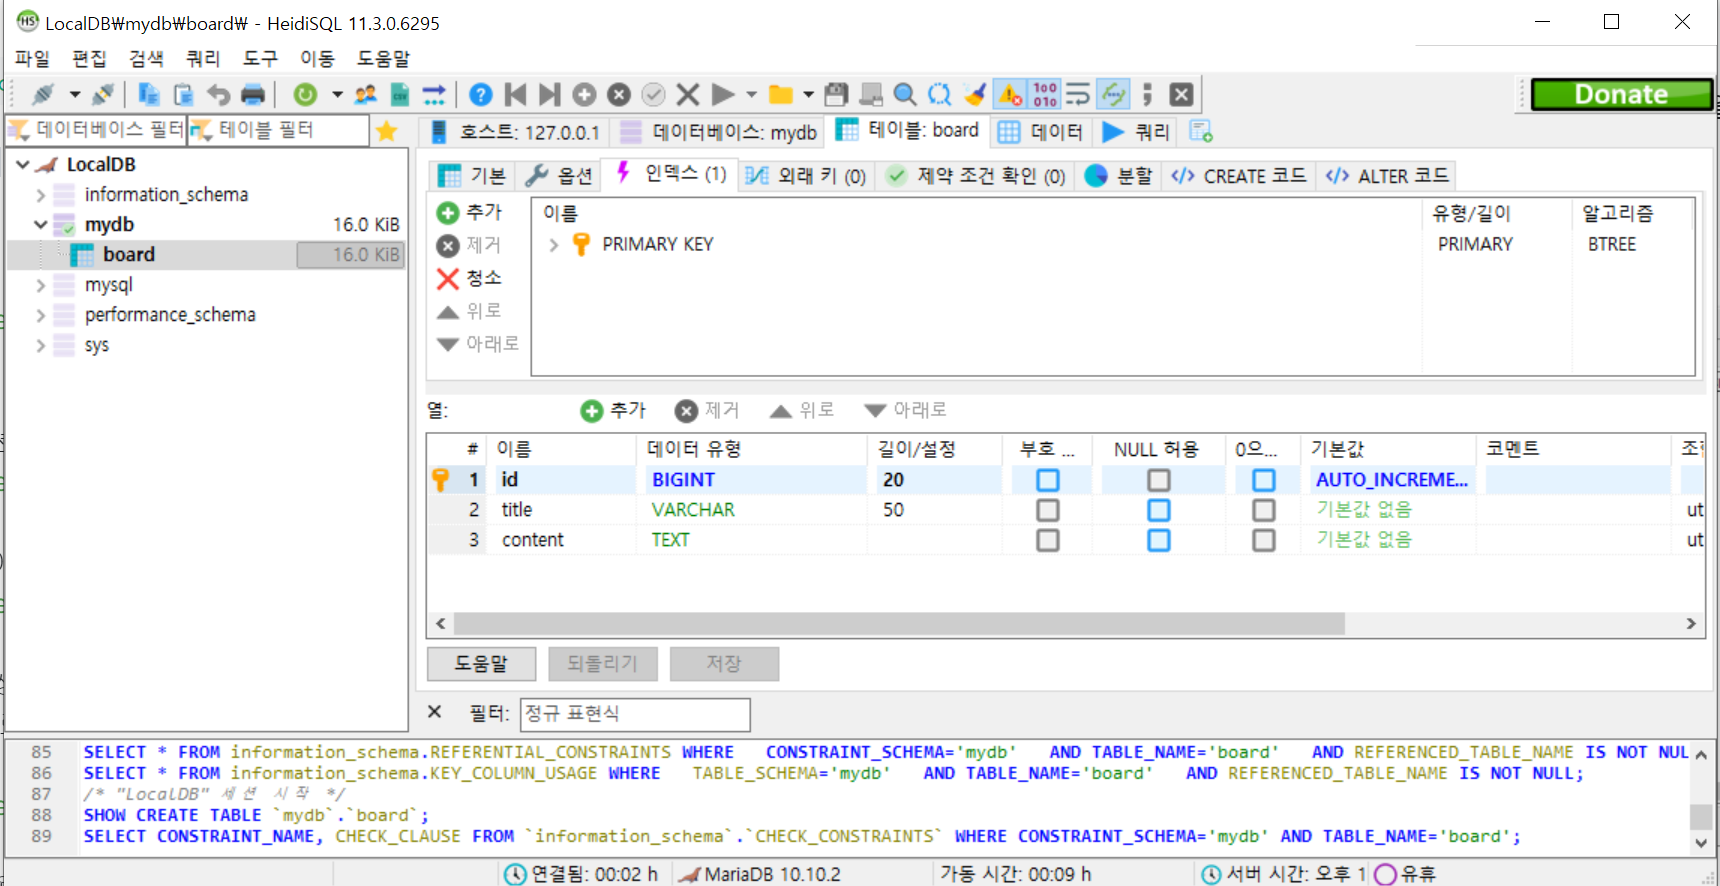Undo last change with the undo arrow
Screen dimensions: 1720x886
tap(219, 94)
